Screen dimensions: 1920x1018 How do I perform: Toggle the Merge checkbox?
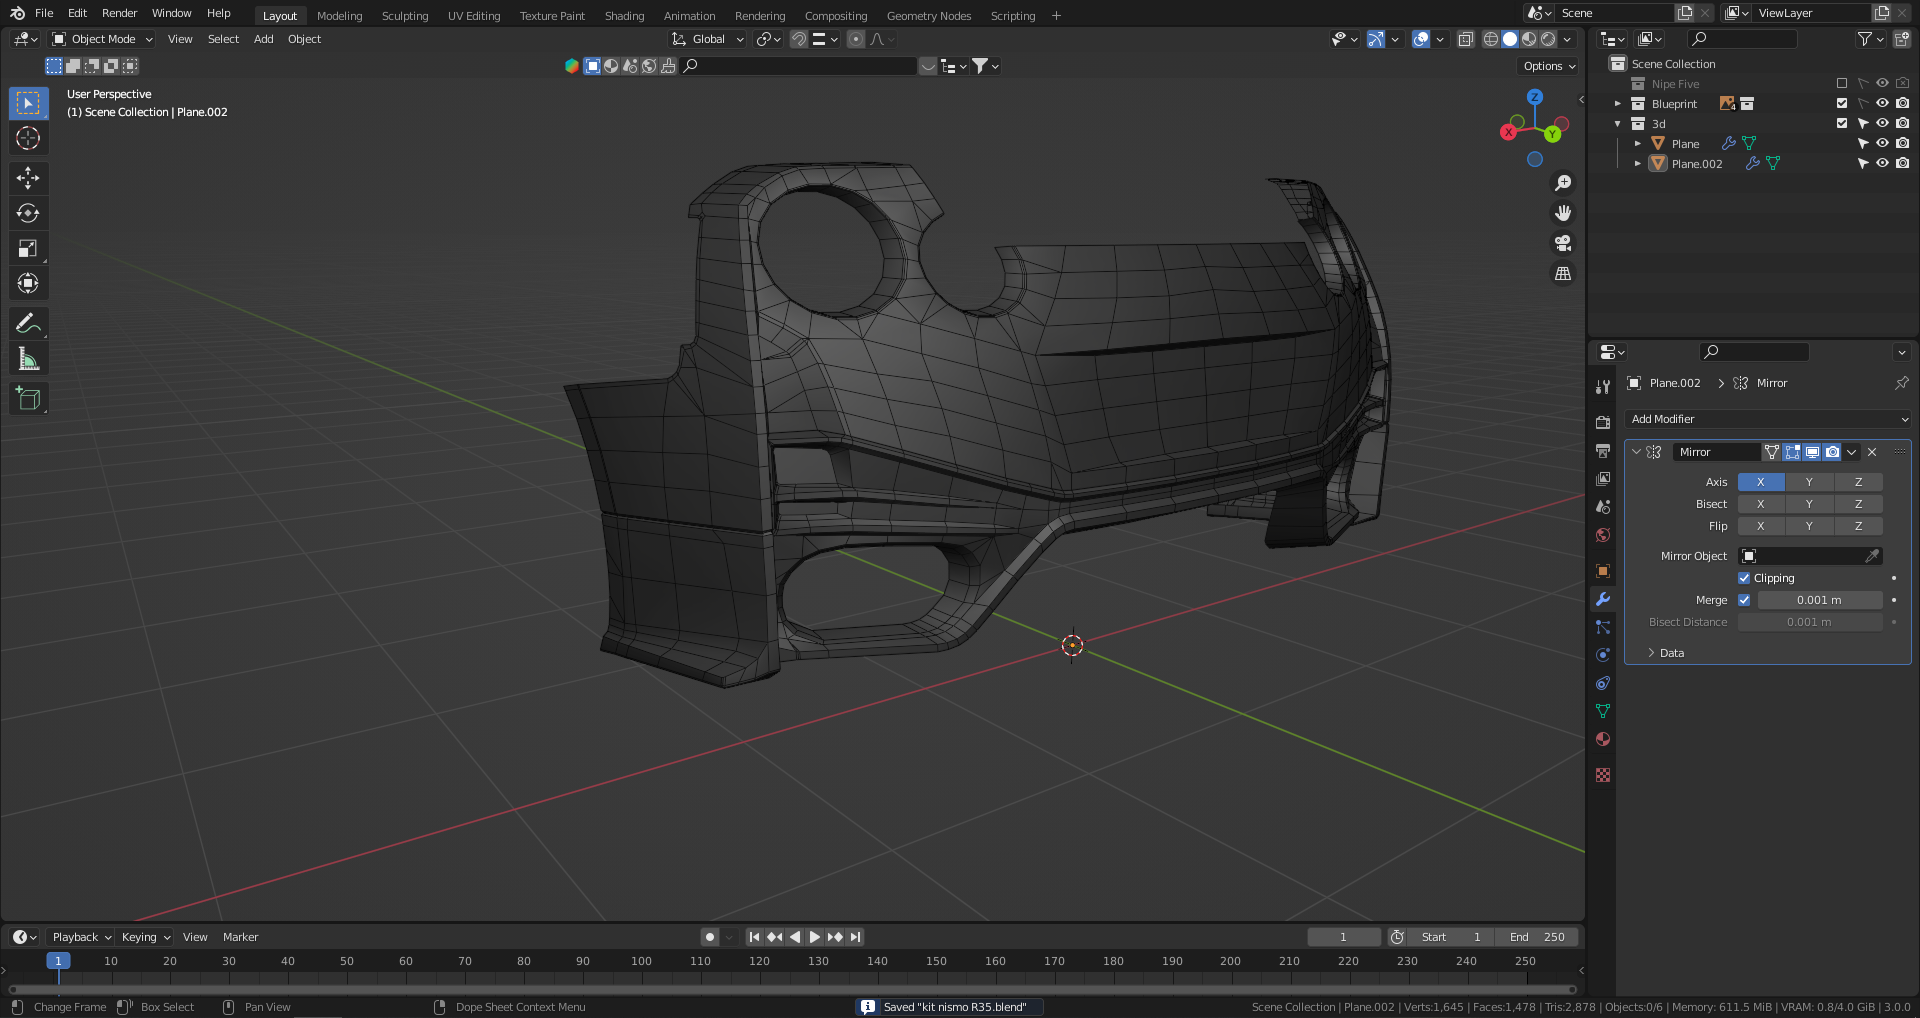tap(1744, 600)
